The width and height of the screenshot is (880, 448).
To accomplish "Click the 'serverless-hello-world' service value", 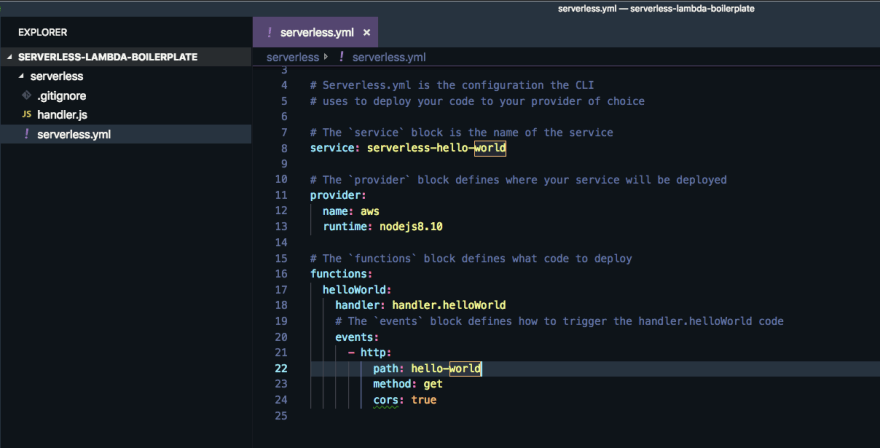I will pos(436,148).
